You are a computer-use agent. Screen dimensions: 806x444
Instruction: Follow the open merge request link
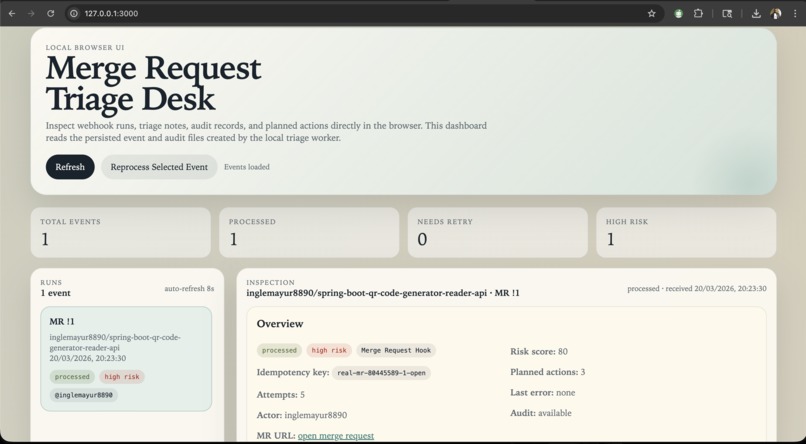[336, 436]
